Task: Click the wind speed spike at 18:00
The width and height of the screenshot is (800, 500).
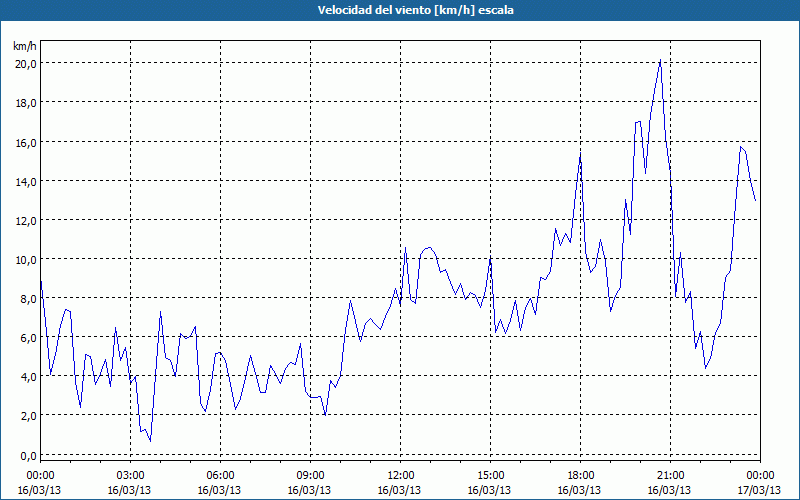Action: click(581, 153)
